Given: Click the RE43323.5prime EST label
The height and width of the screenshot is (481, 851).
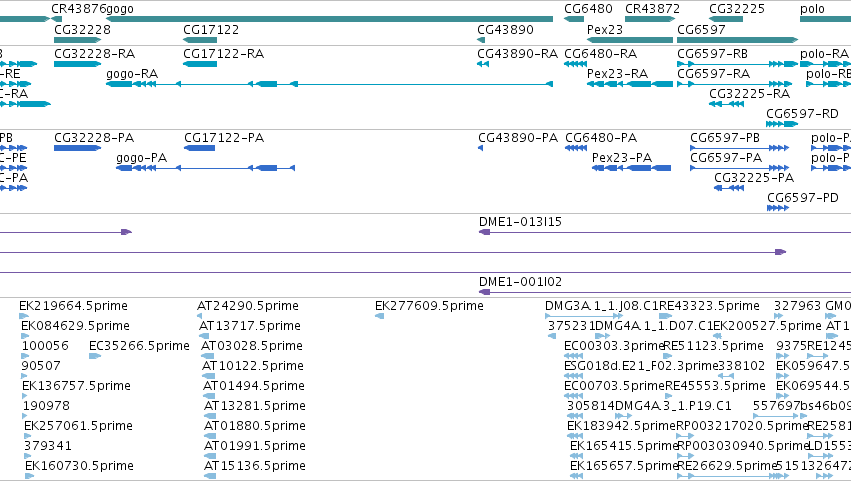Looking at the screenshot, I should click(x=709, y=306).
